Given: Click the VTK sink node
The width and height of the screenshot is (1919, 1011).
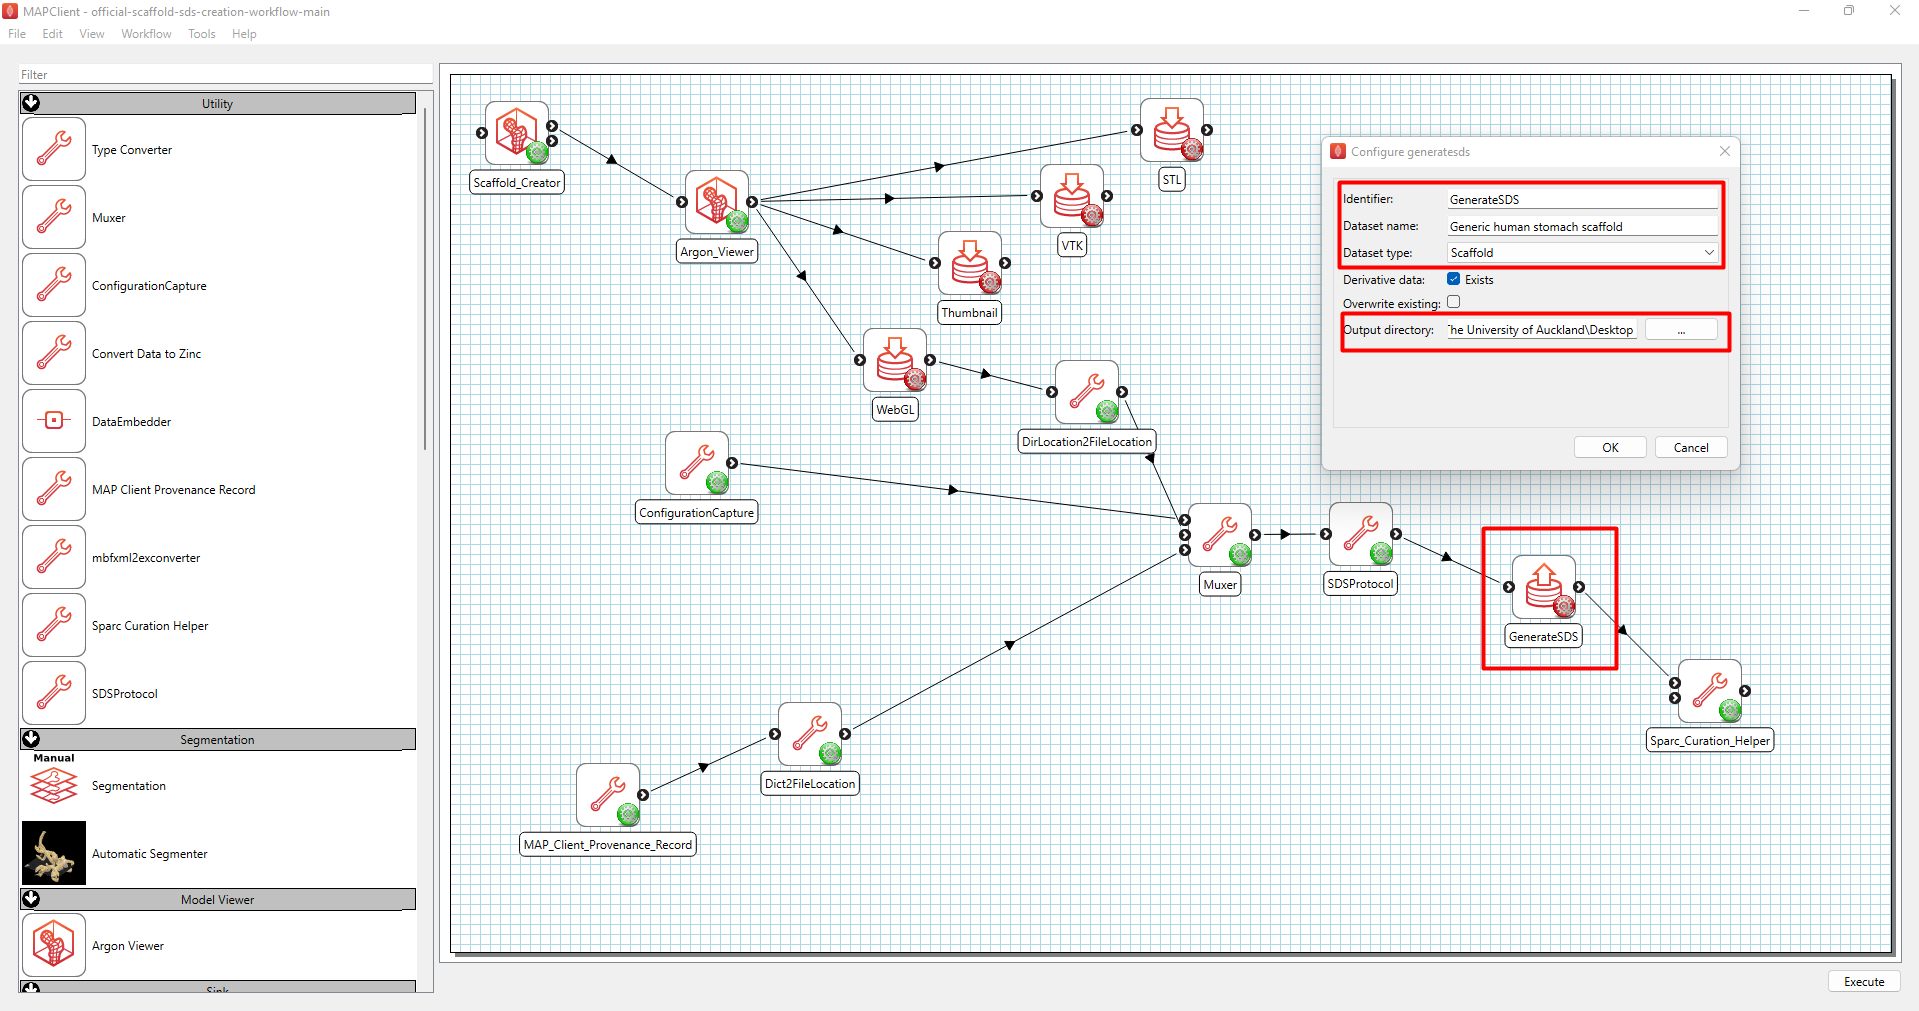Looking at the screenshot, I should click(x=1072, y=196).
